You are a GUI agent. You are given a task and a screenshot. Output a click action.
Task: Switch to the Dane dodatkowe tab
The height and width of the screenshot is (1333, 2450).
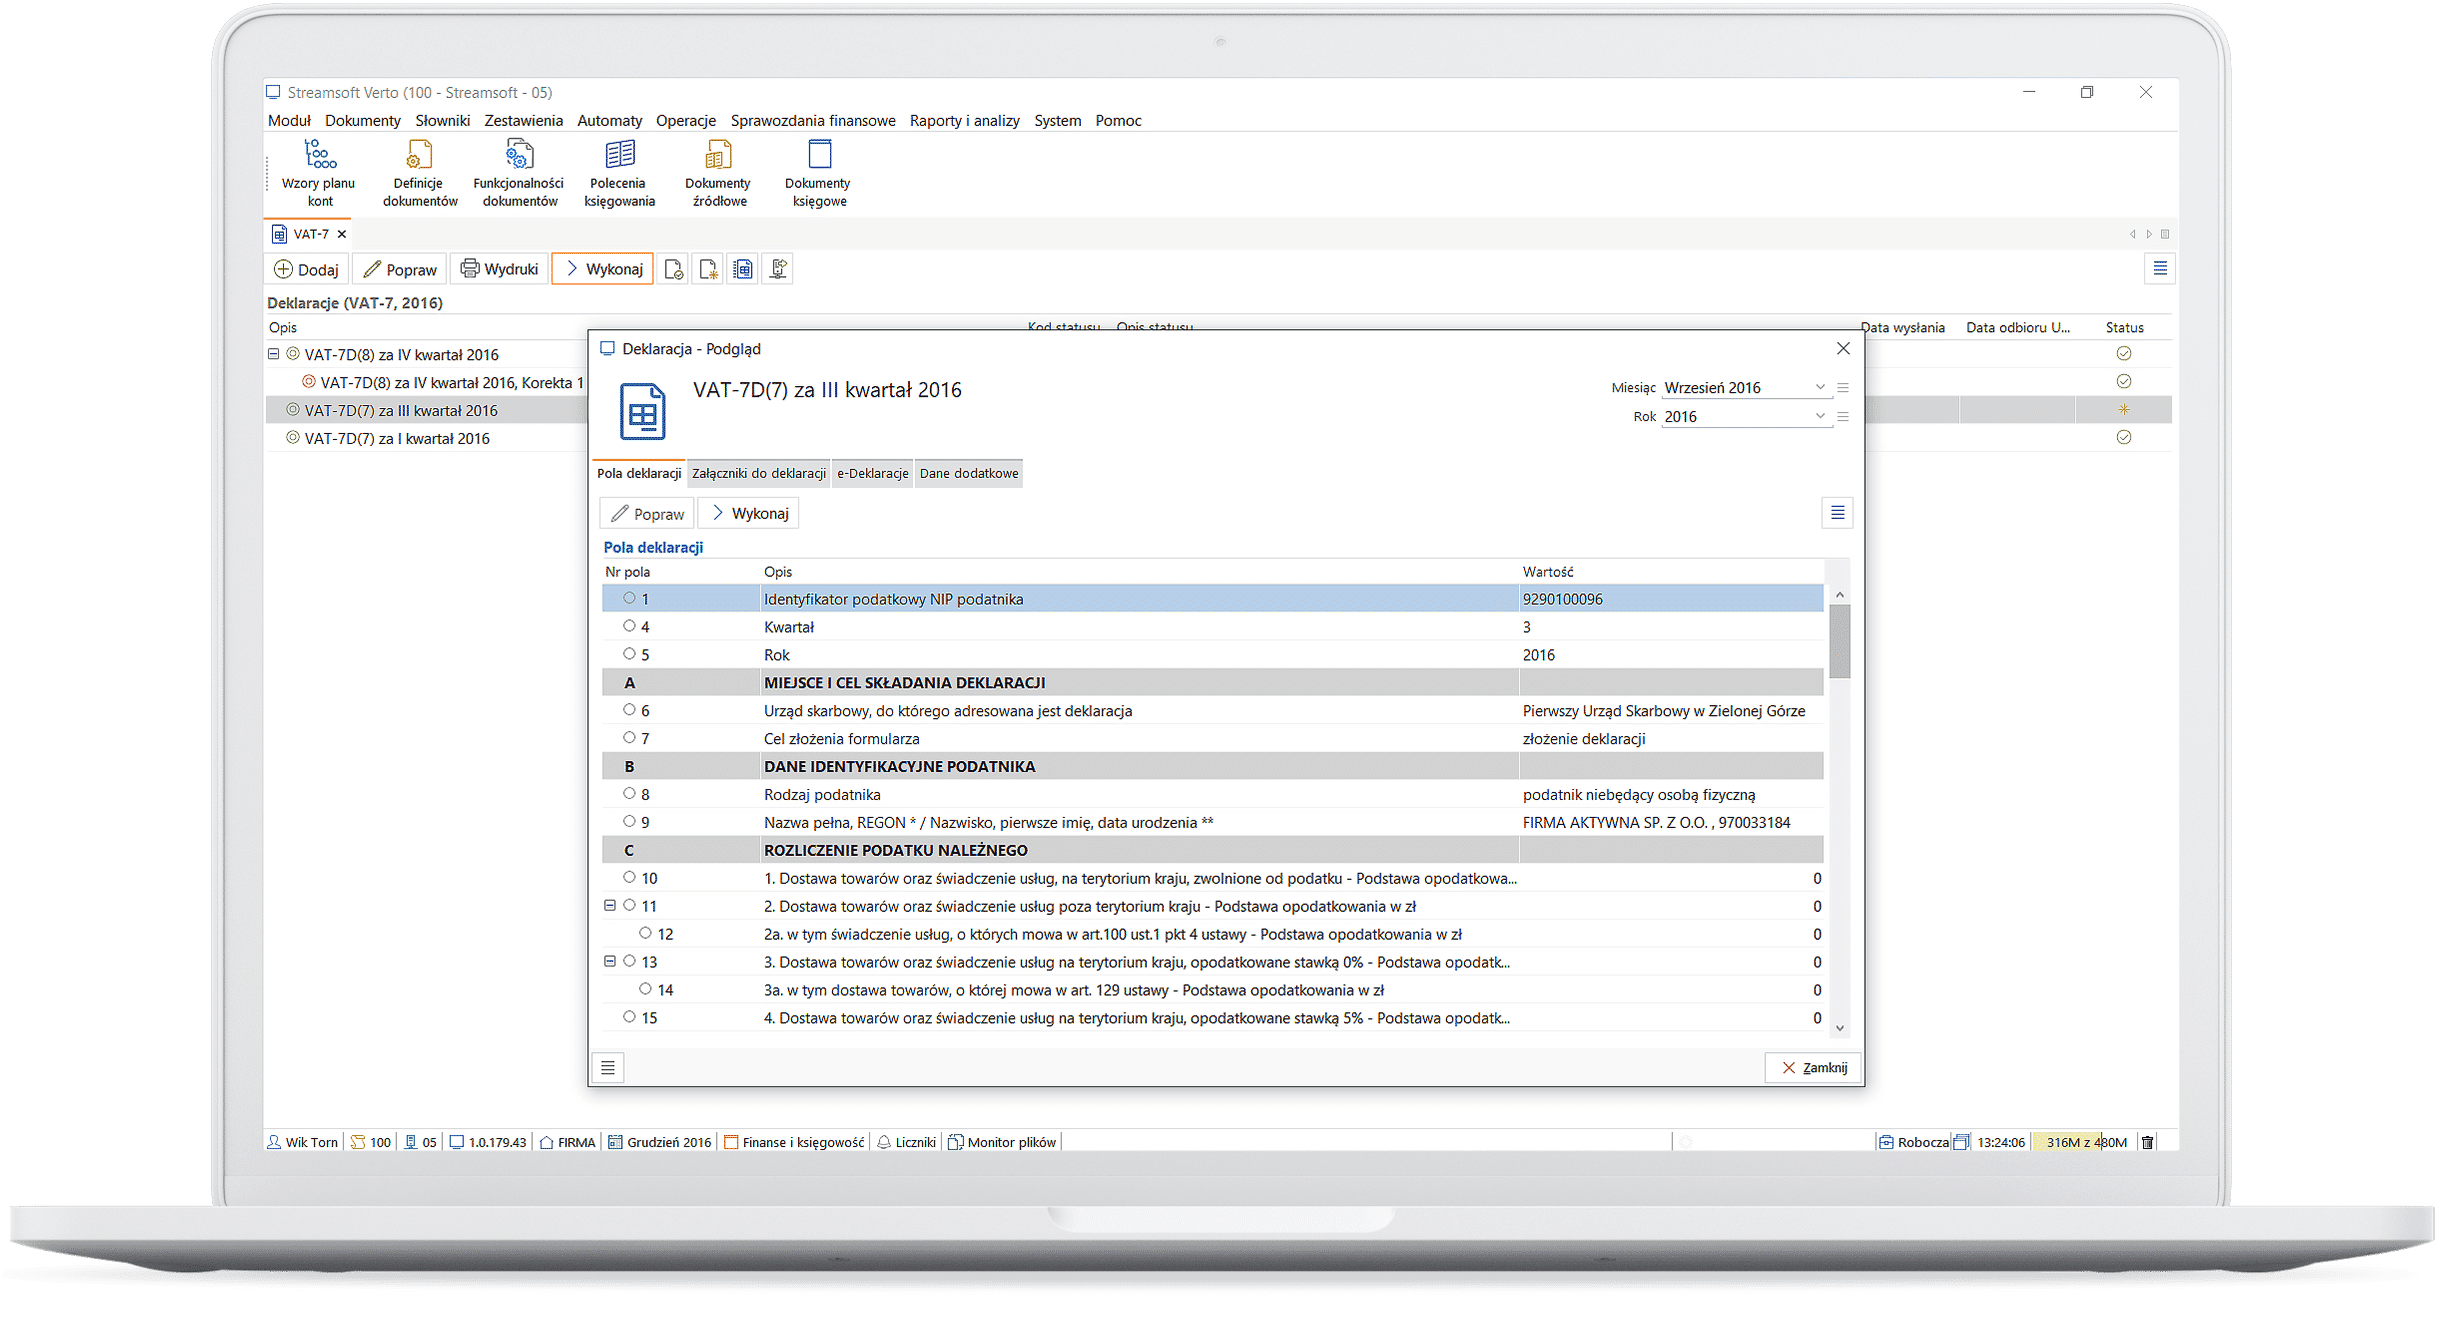point(969,473)
